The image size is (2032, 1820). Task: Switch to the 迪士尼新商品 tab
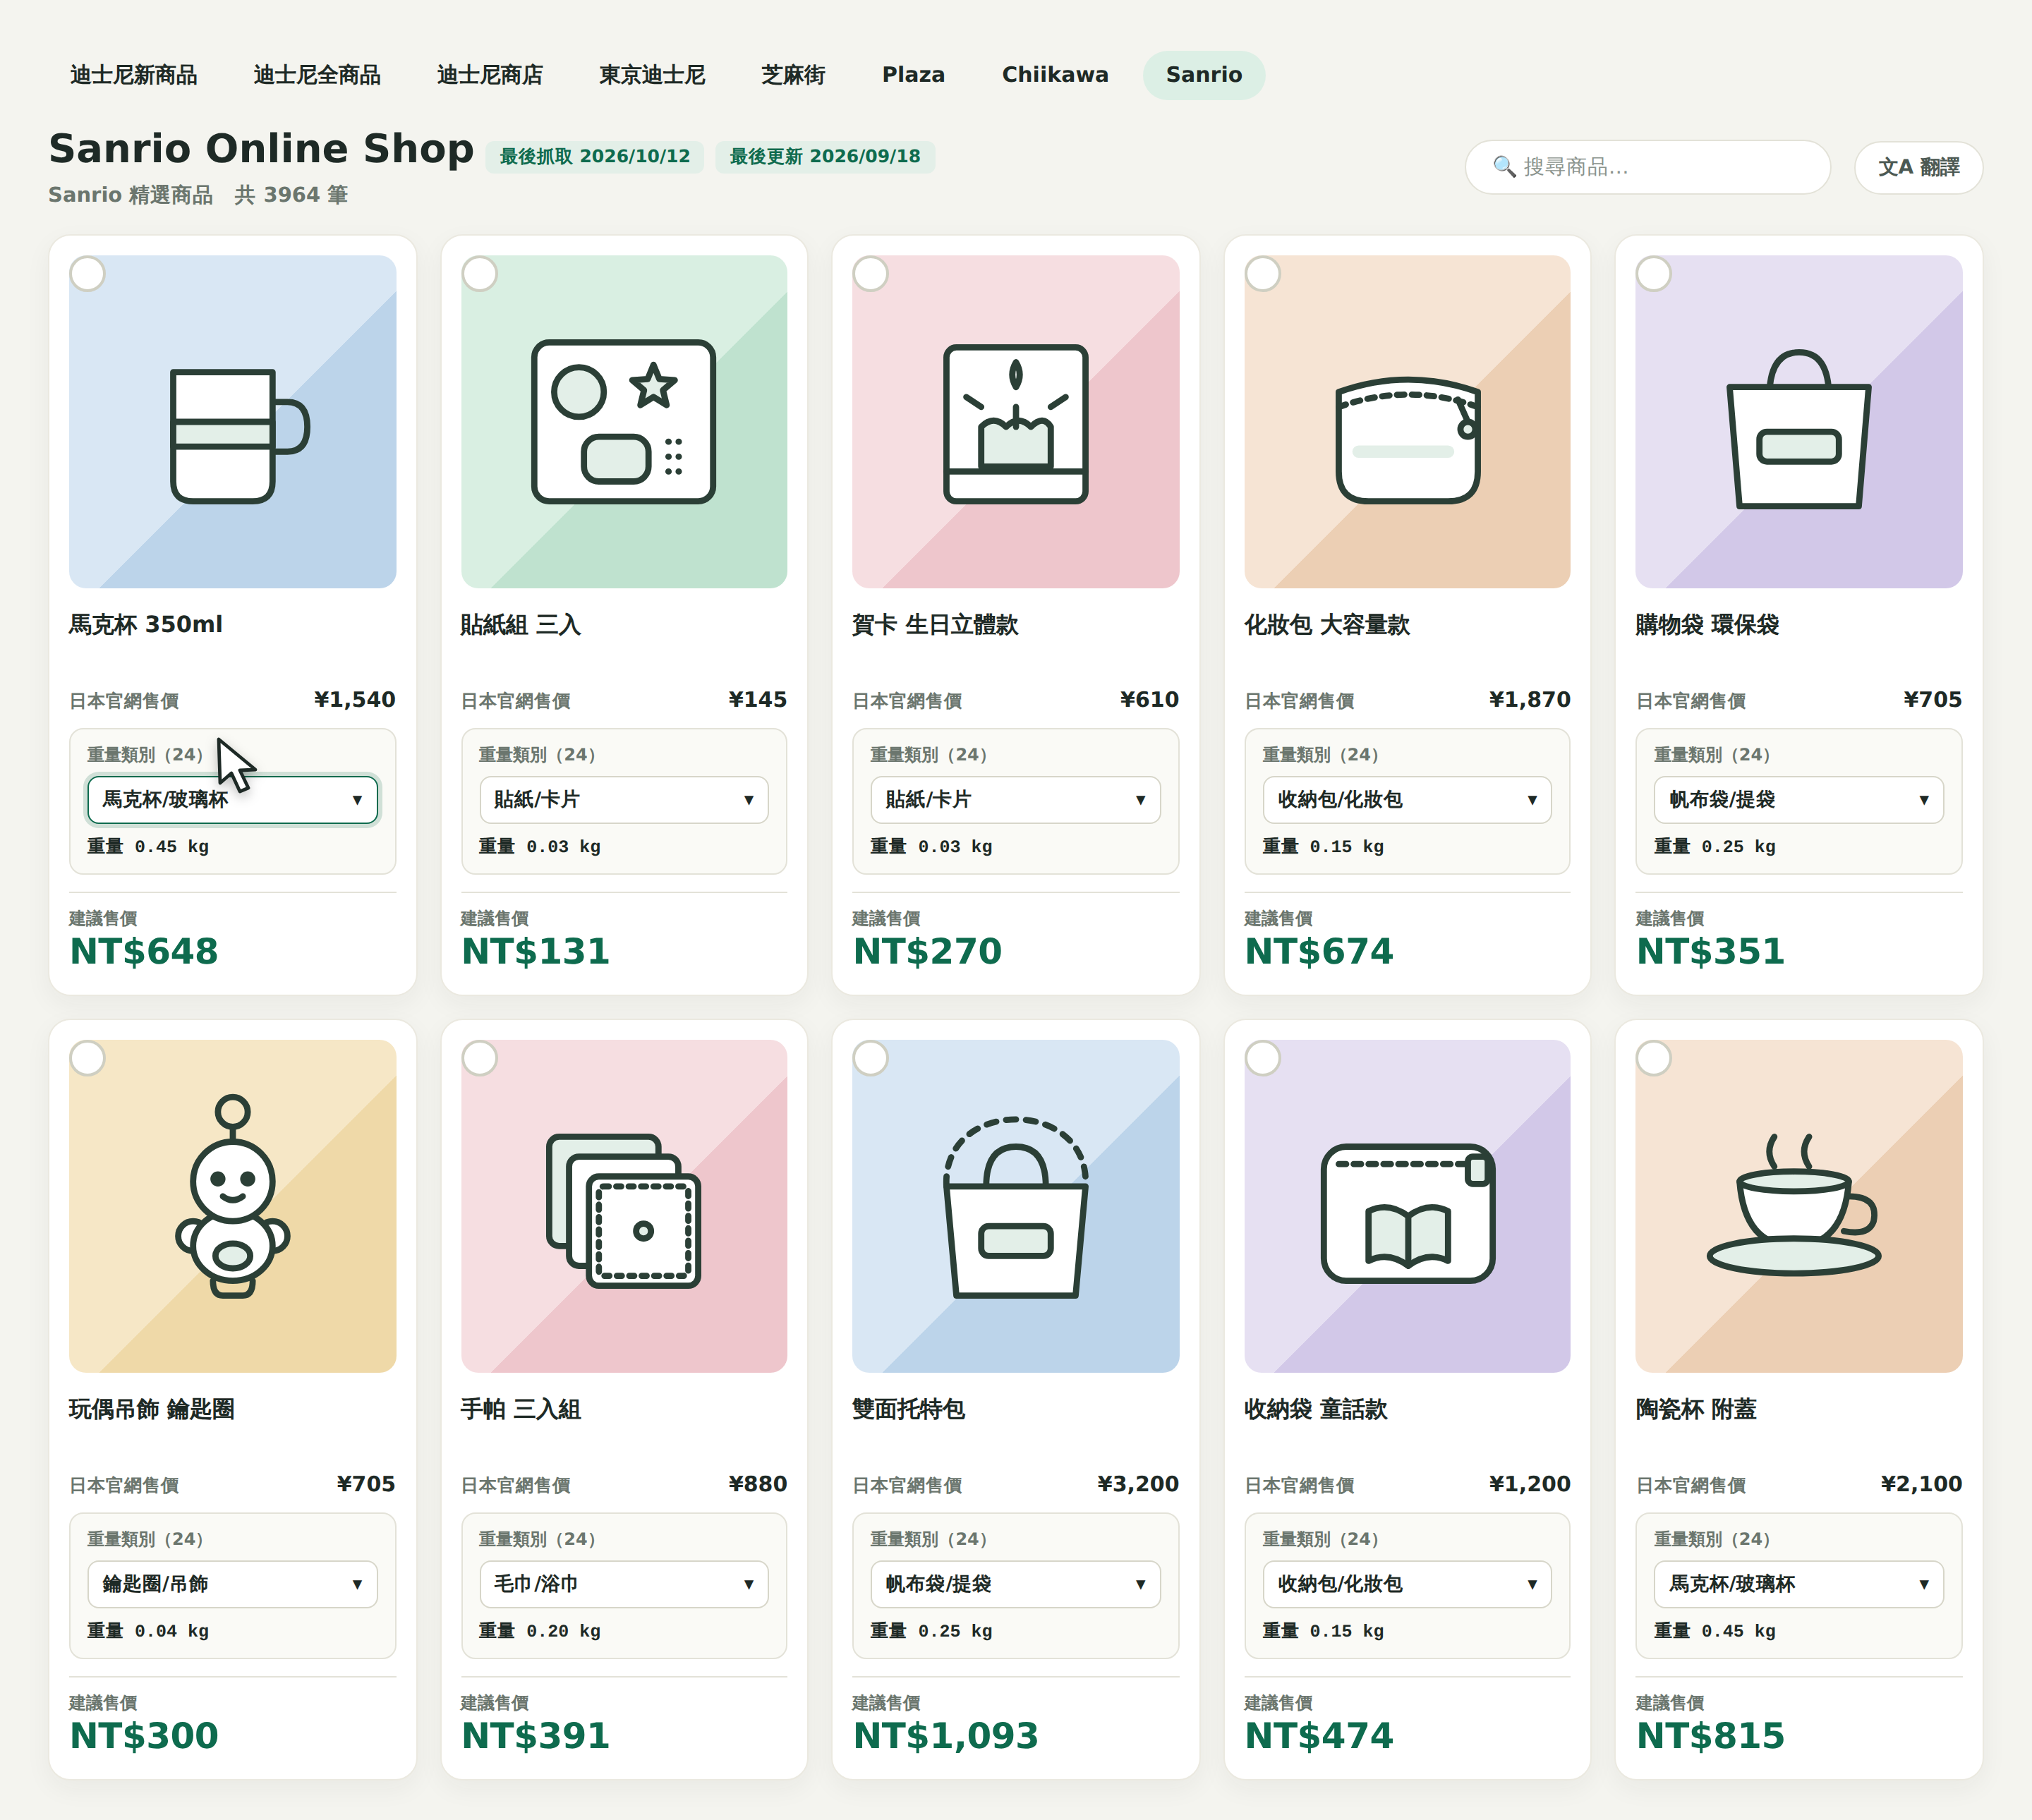(x=133, y=75)
